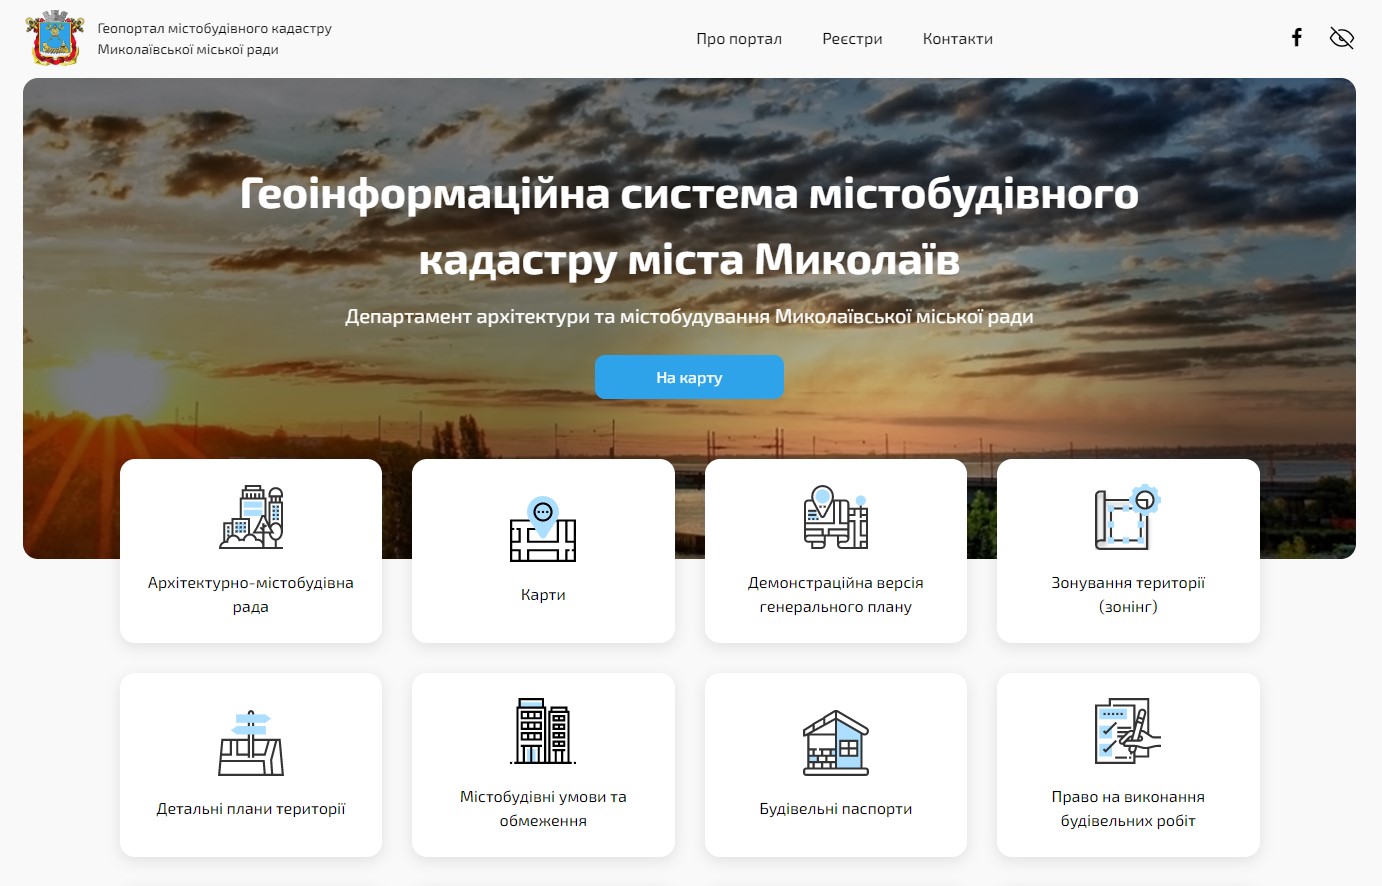Click the Карти map pin icon
The image size is (1382, 886).
pos(543,529)
